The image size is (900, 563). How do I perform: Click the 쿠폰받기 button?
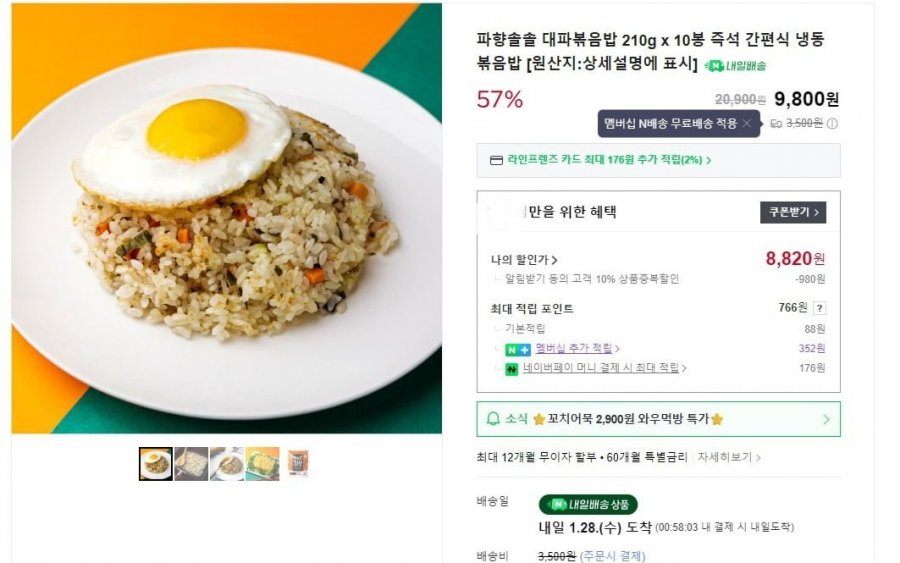(x=793, y=212)
